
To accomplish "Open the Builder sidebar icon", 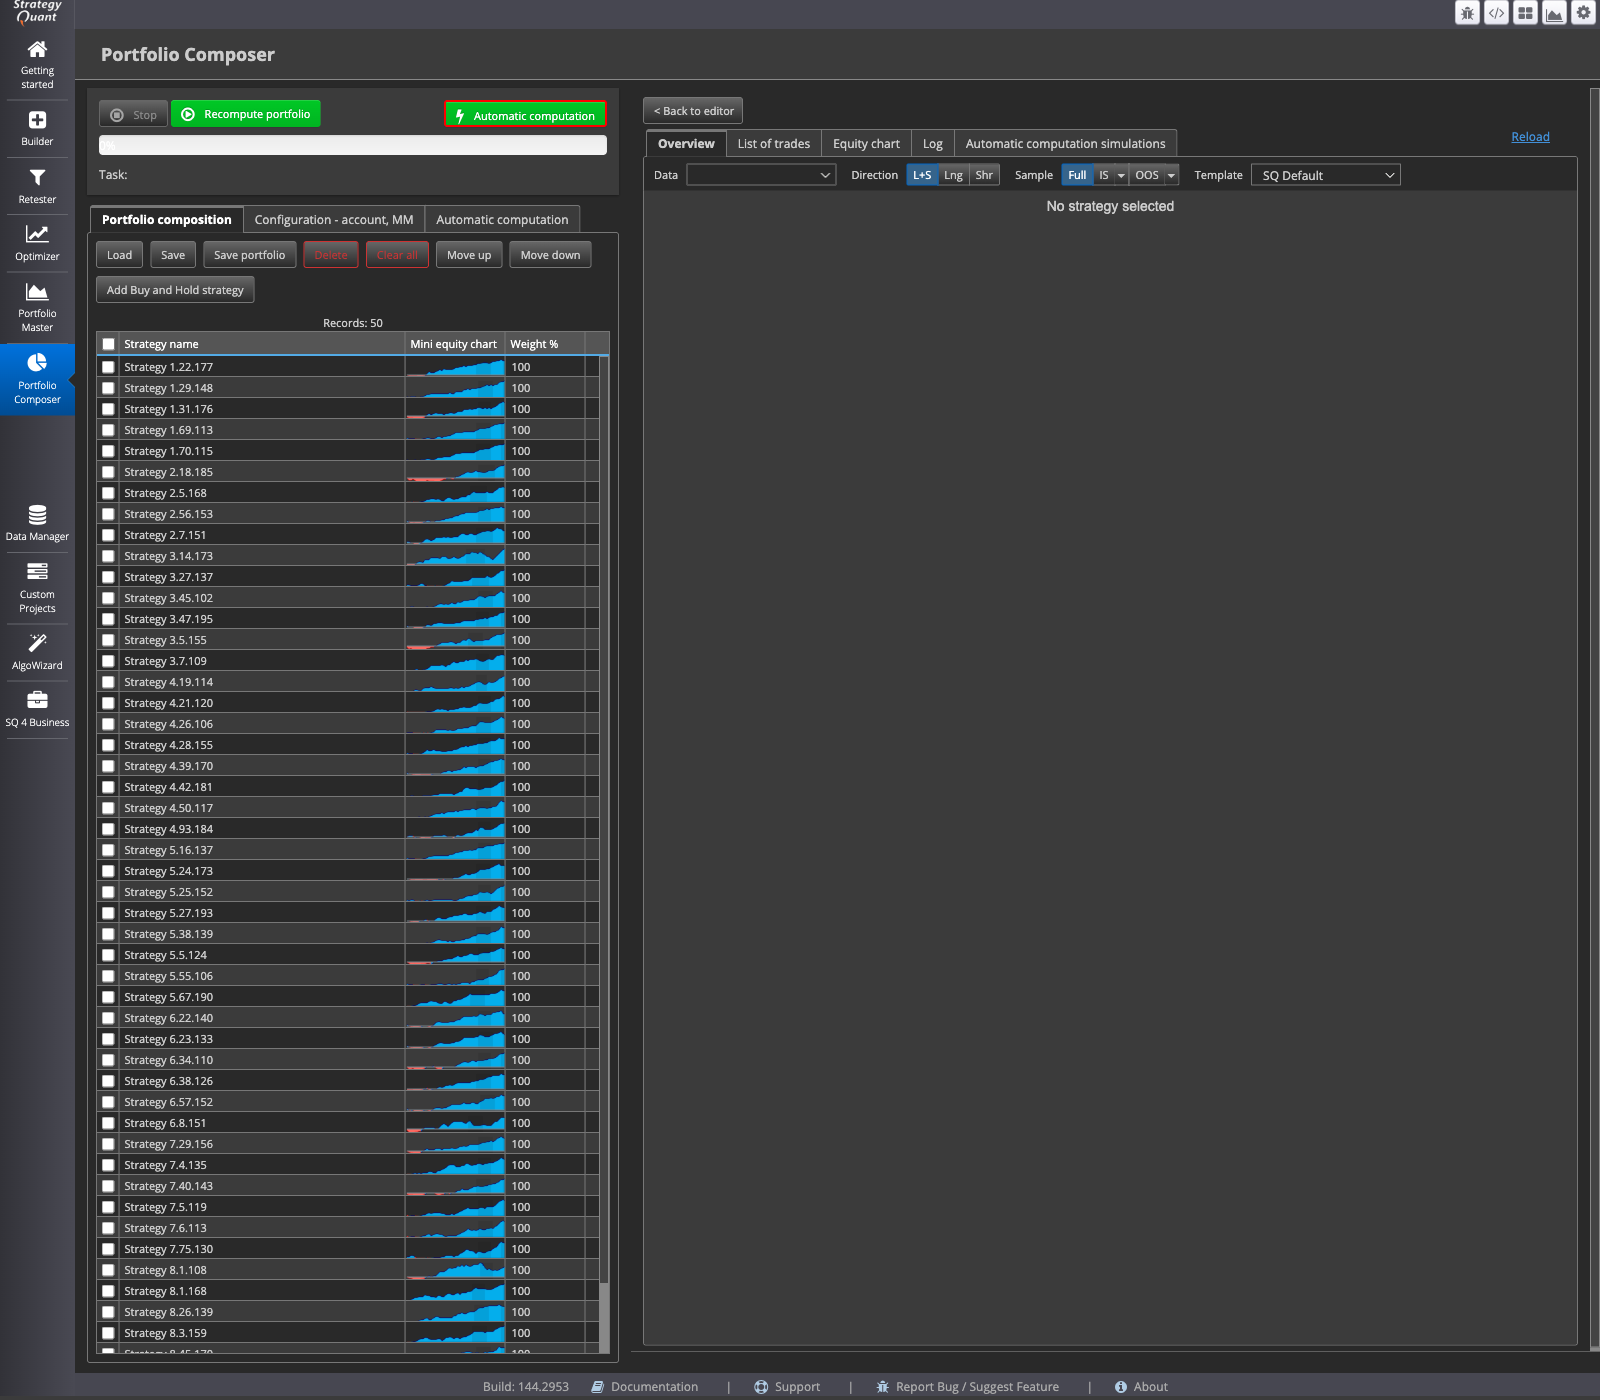I will (37, 120).
